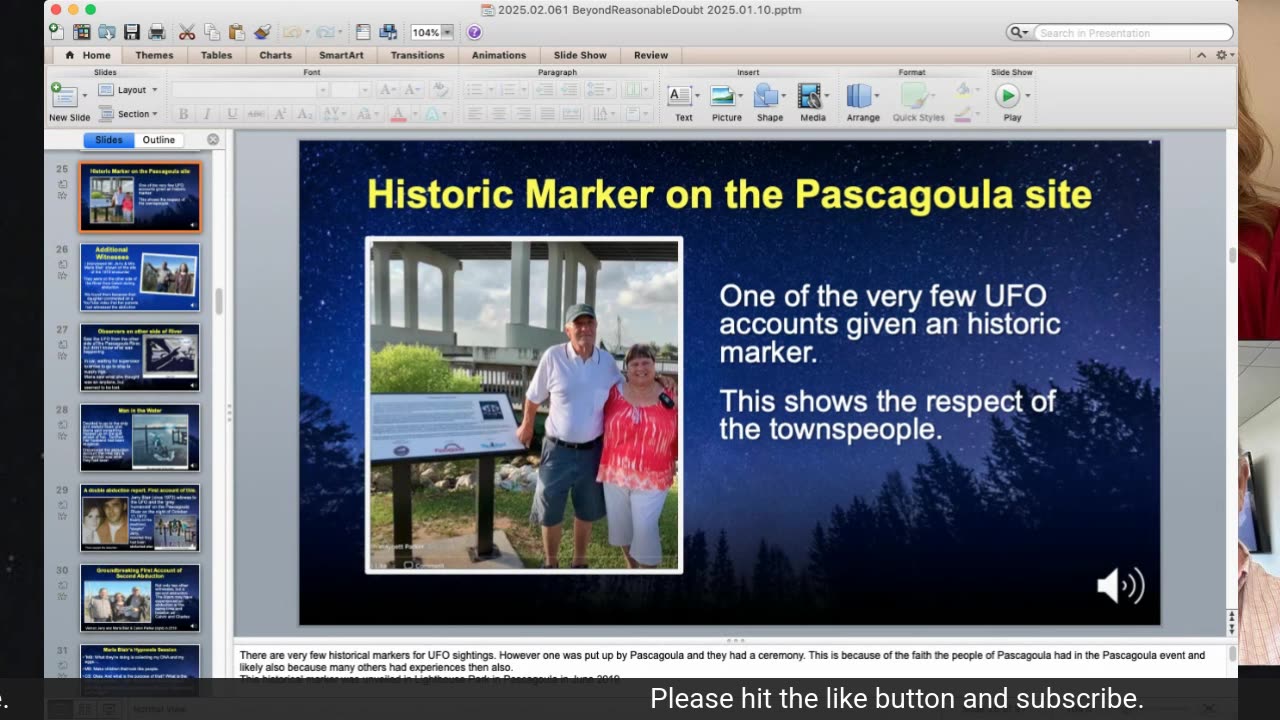Click in Search in Presentation field

(1132, 33)
